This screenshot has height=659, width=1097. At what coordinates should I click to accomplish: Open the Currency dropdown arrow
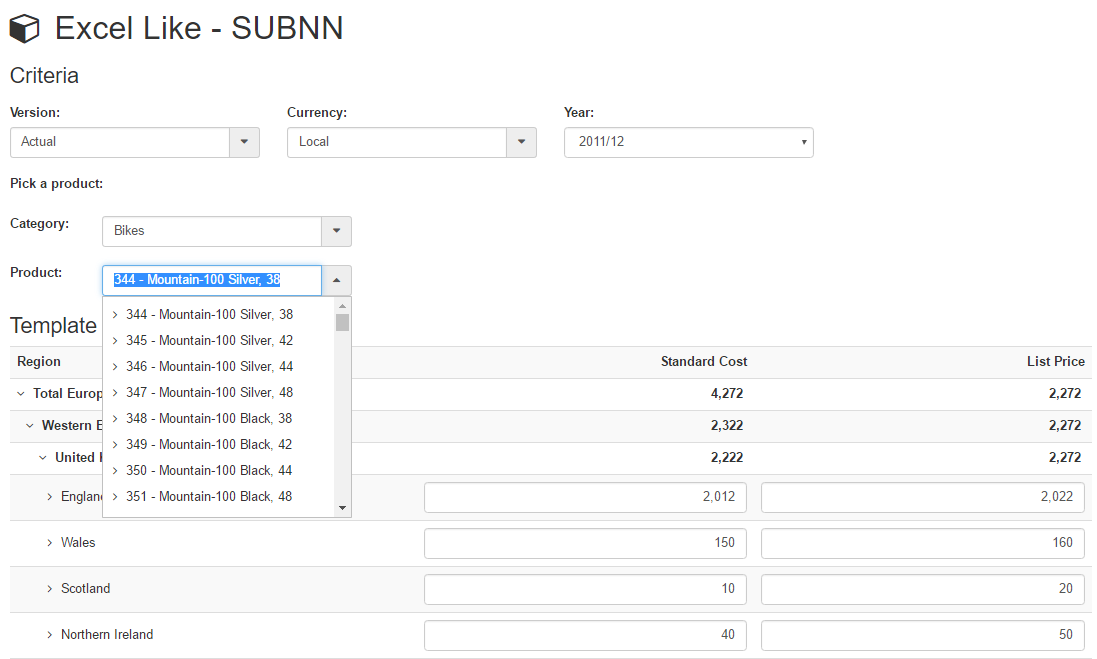521,142
